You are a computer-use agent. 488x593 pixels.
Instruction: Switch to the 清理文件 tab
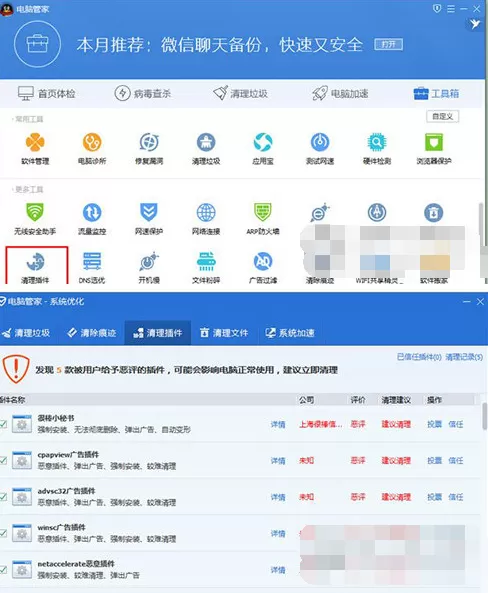[224, 333]
